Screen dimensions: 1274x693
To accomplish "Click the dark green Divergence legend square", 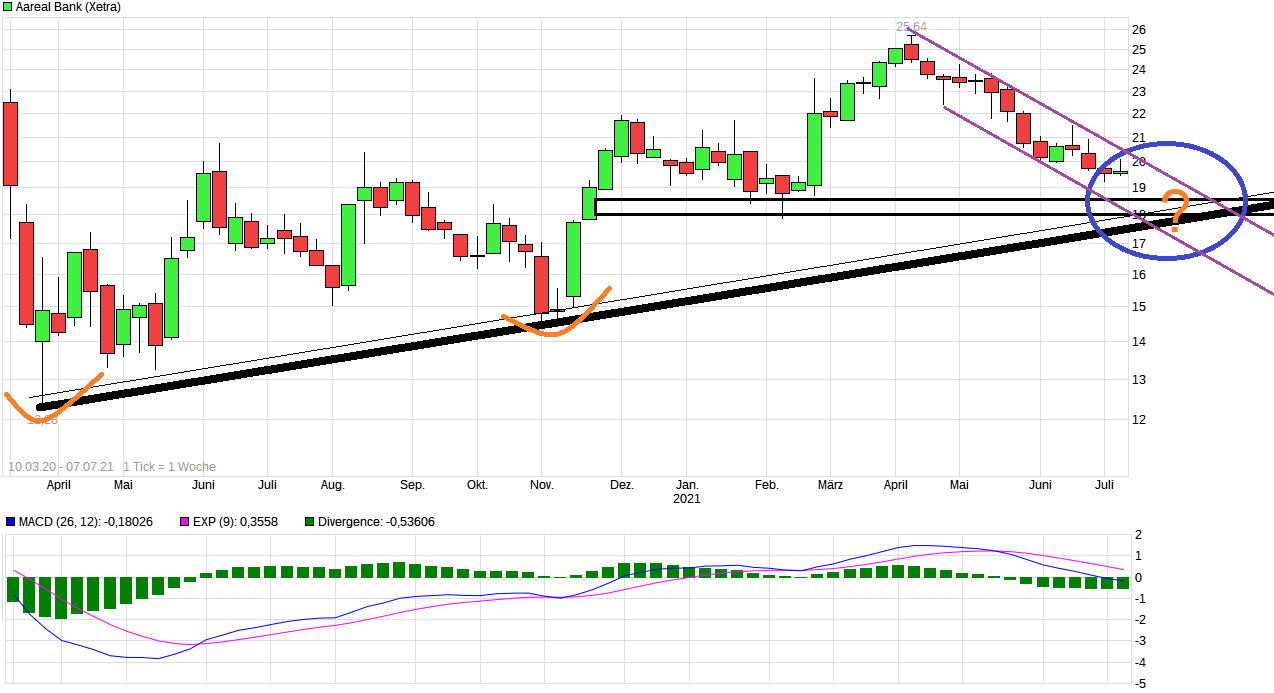I will [309, 522].
